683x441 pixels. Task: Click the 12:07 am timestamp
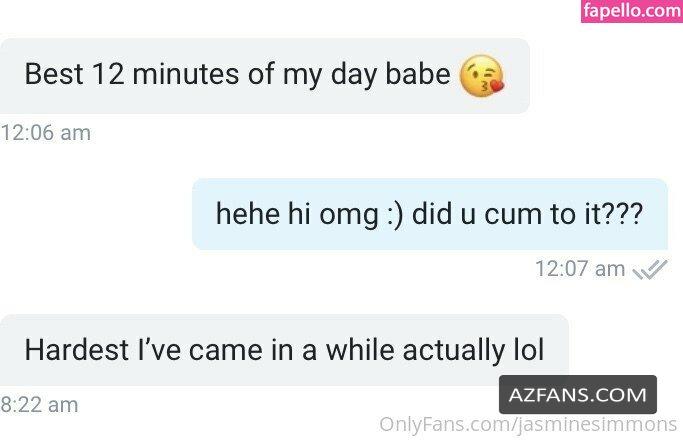pyautogui.click(x=580, y=269)
